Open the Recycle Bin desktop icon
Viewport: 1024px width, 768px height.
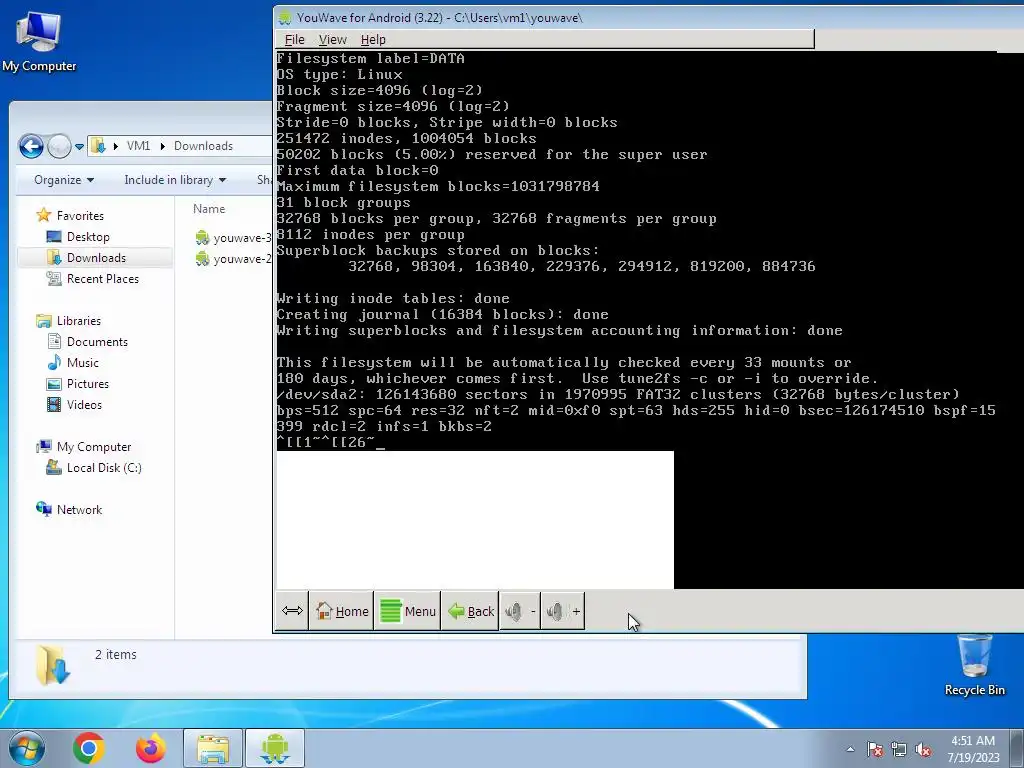(974, 665)
